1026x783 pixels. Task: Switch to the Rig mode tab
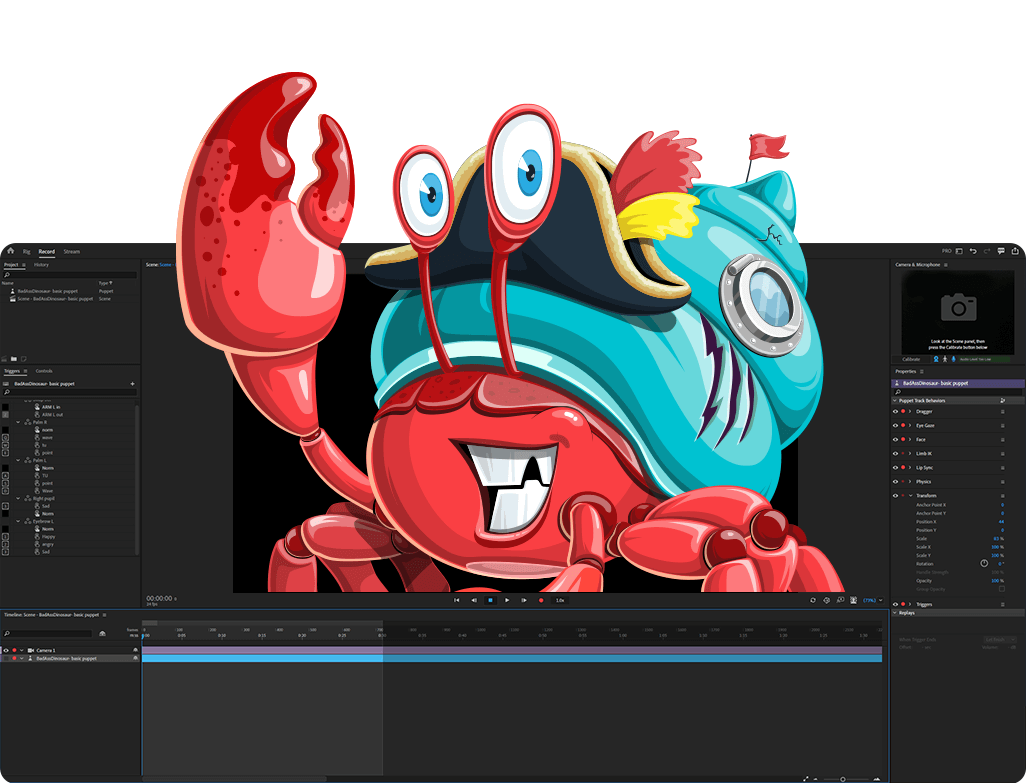pos(27,252)
